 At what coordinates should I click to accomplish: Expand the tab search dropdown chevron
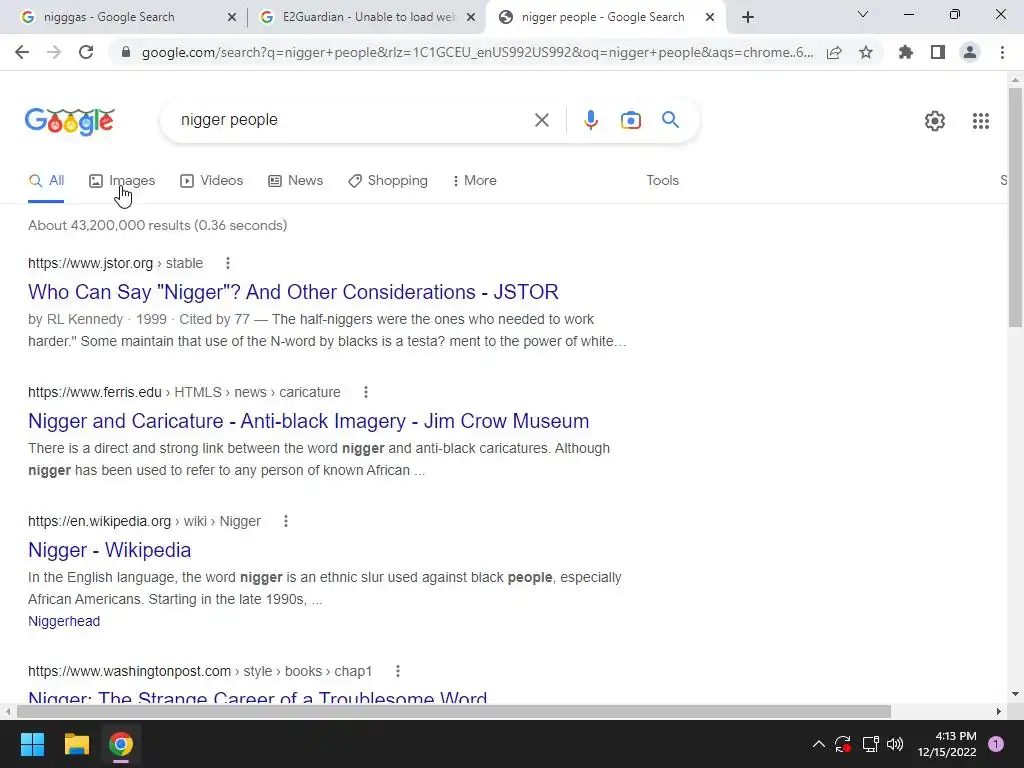[x=863, y=14]
